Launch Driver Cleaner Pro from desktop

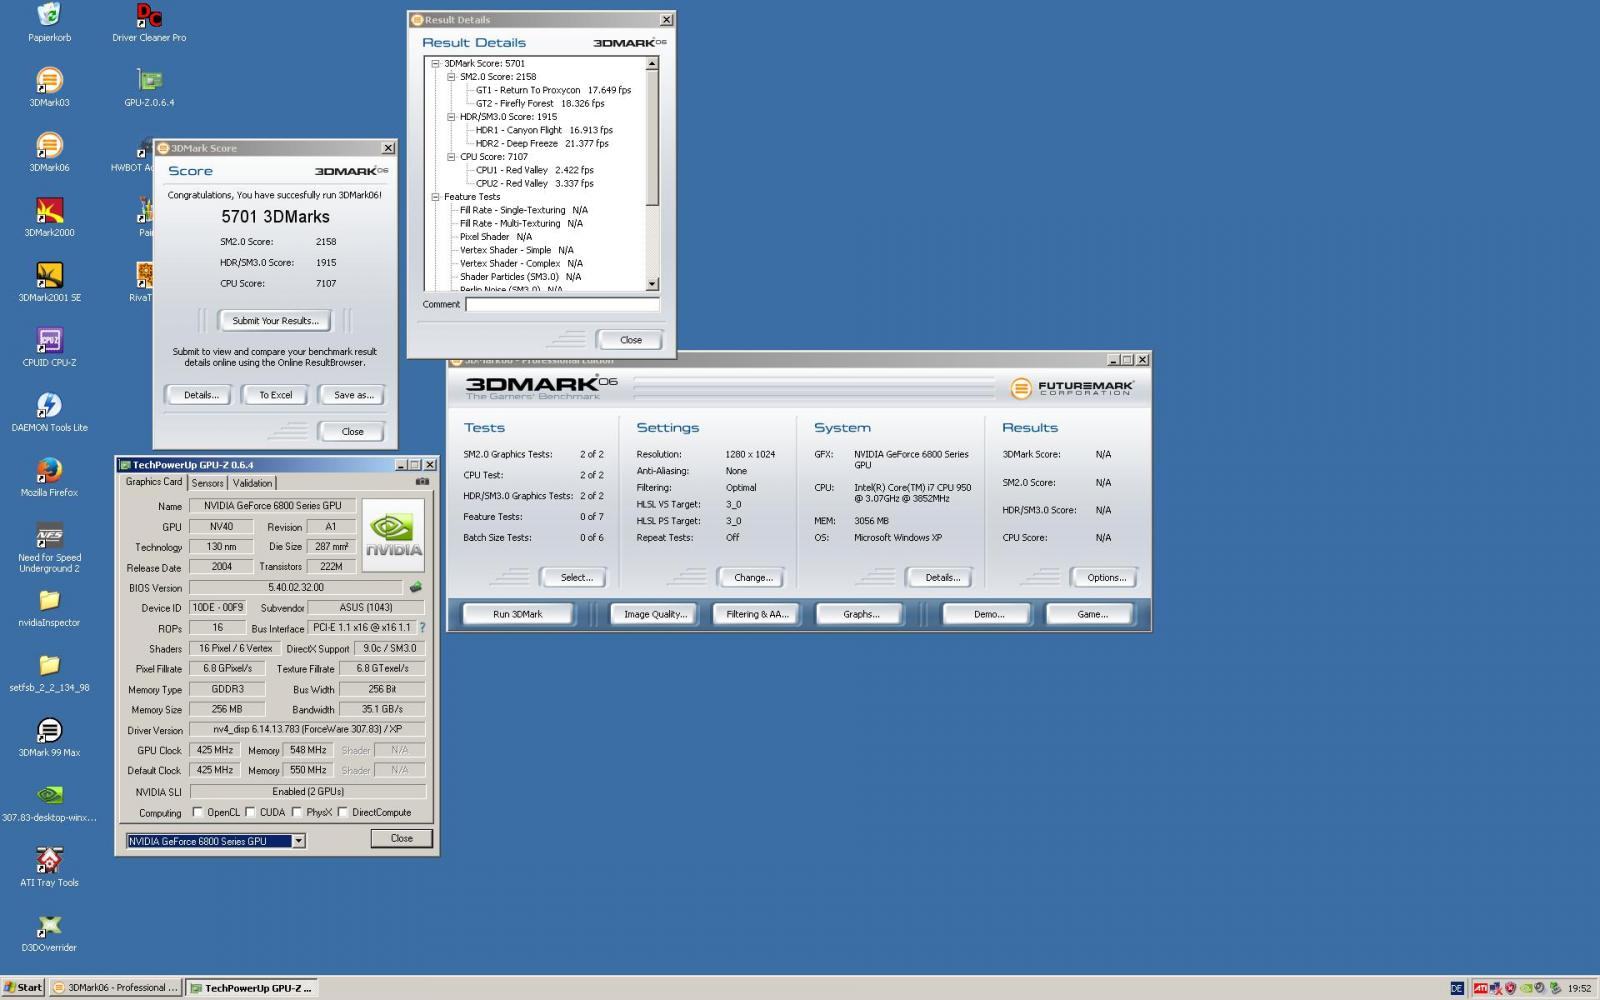(149, 16)
